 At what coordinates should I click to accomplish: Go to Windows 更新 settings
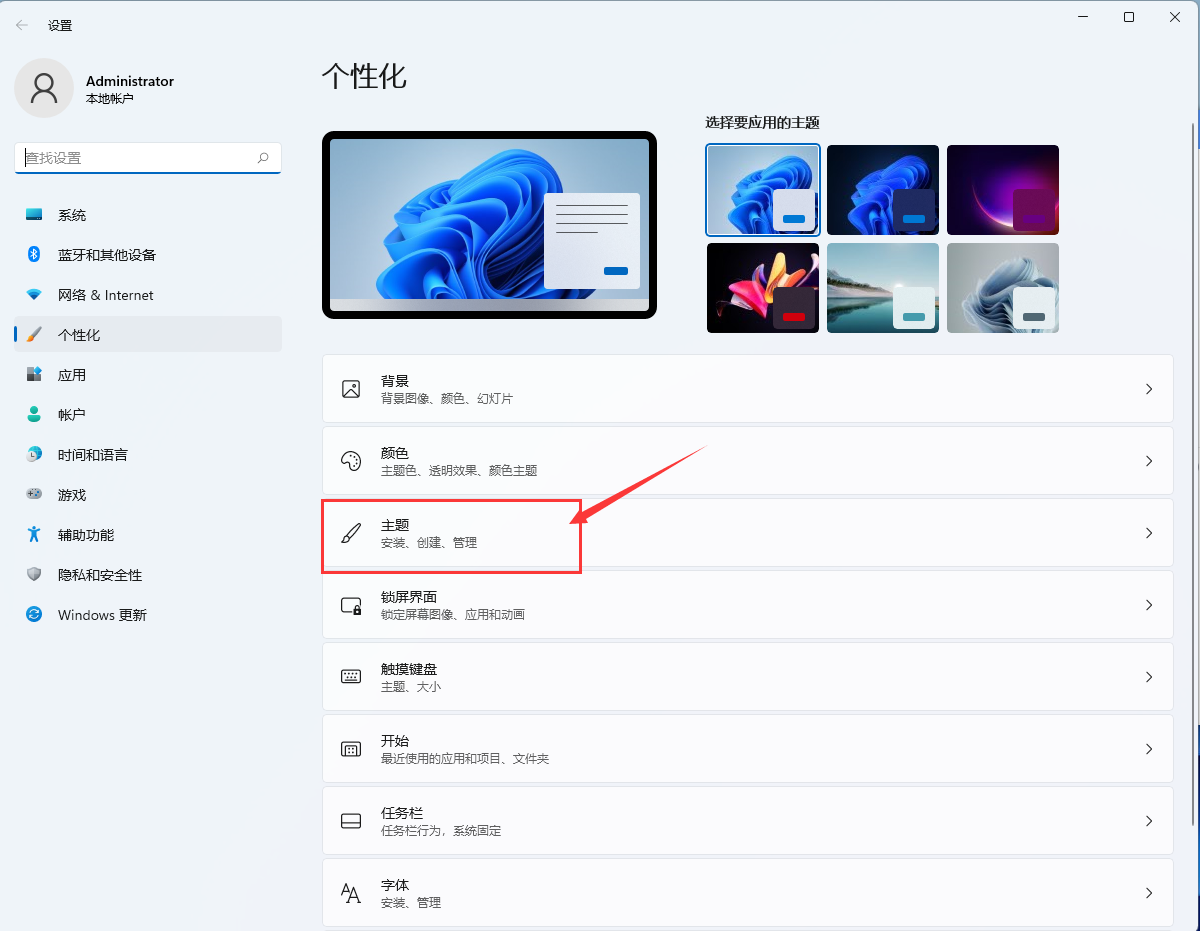tap(148, 615)
